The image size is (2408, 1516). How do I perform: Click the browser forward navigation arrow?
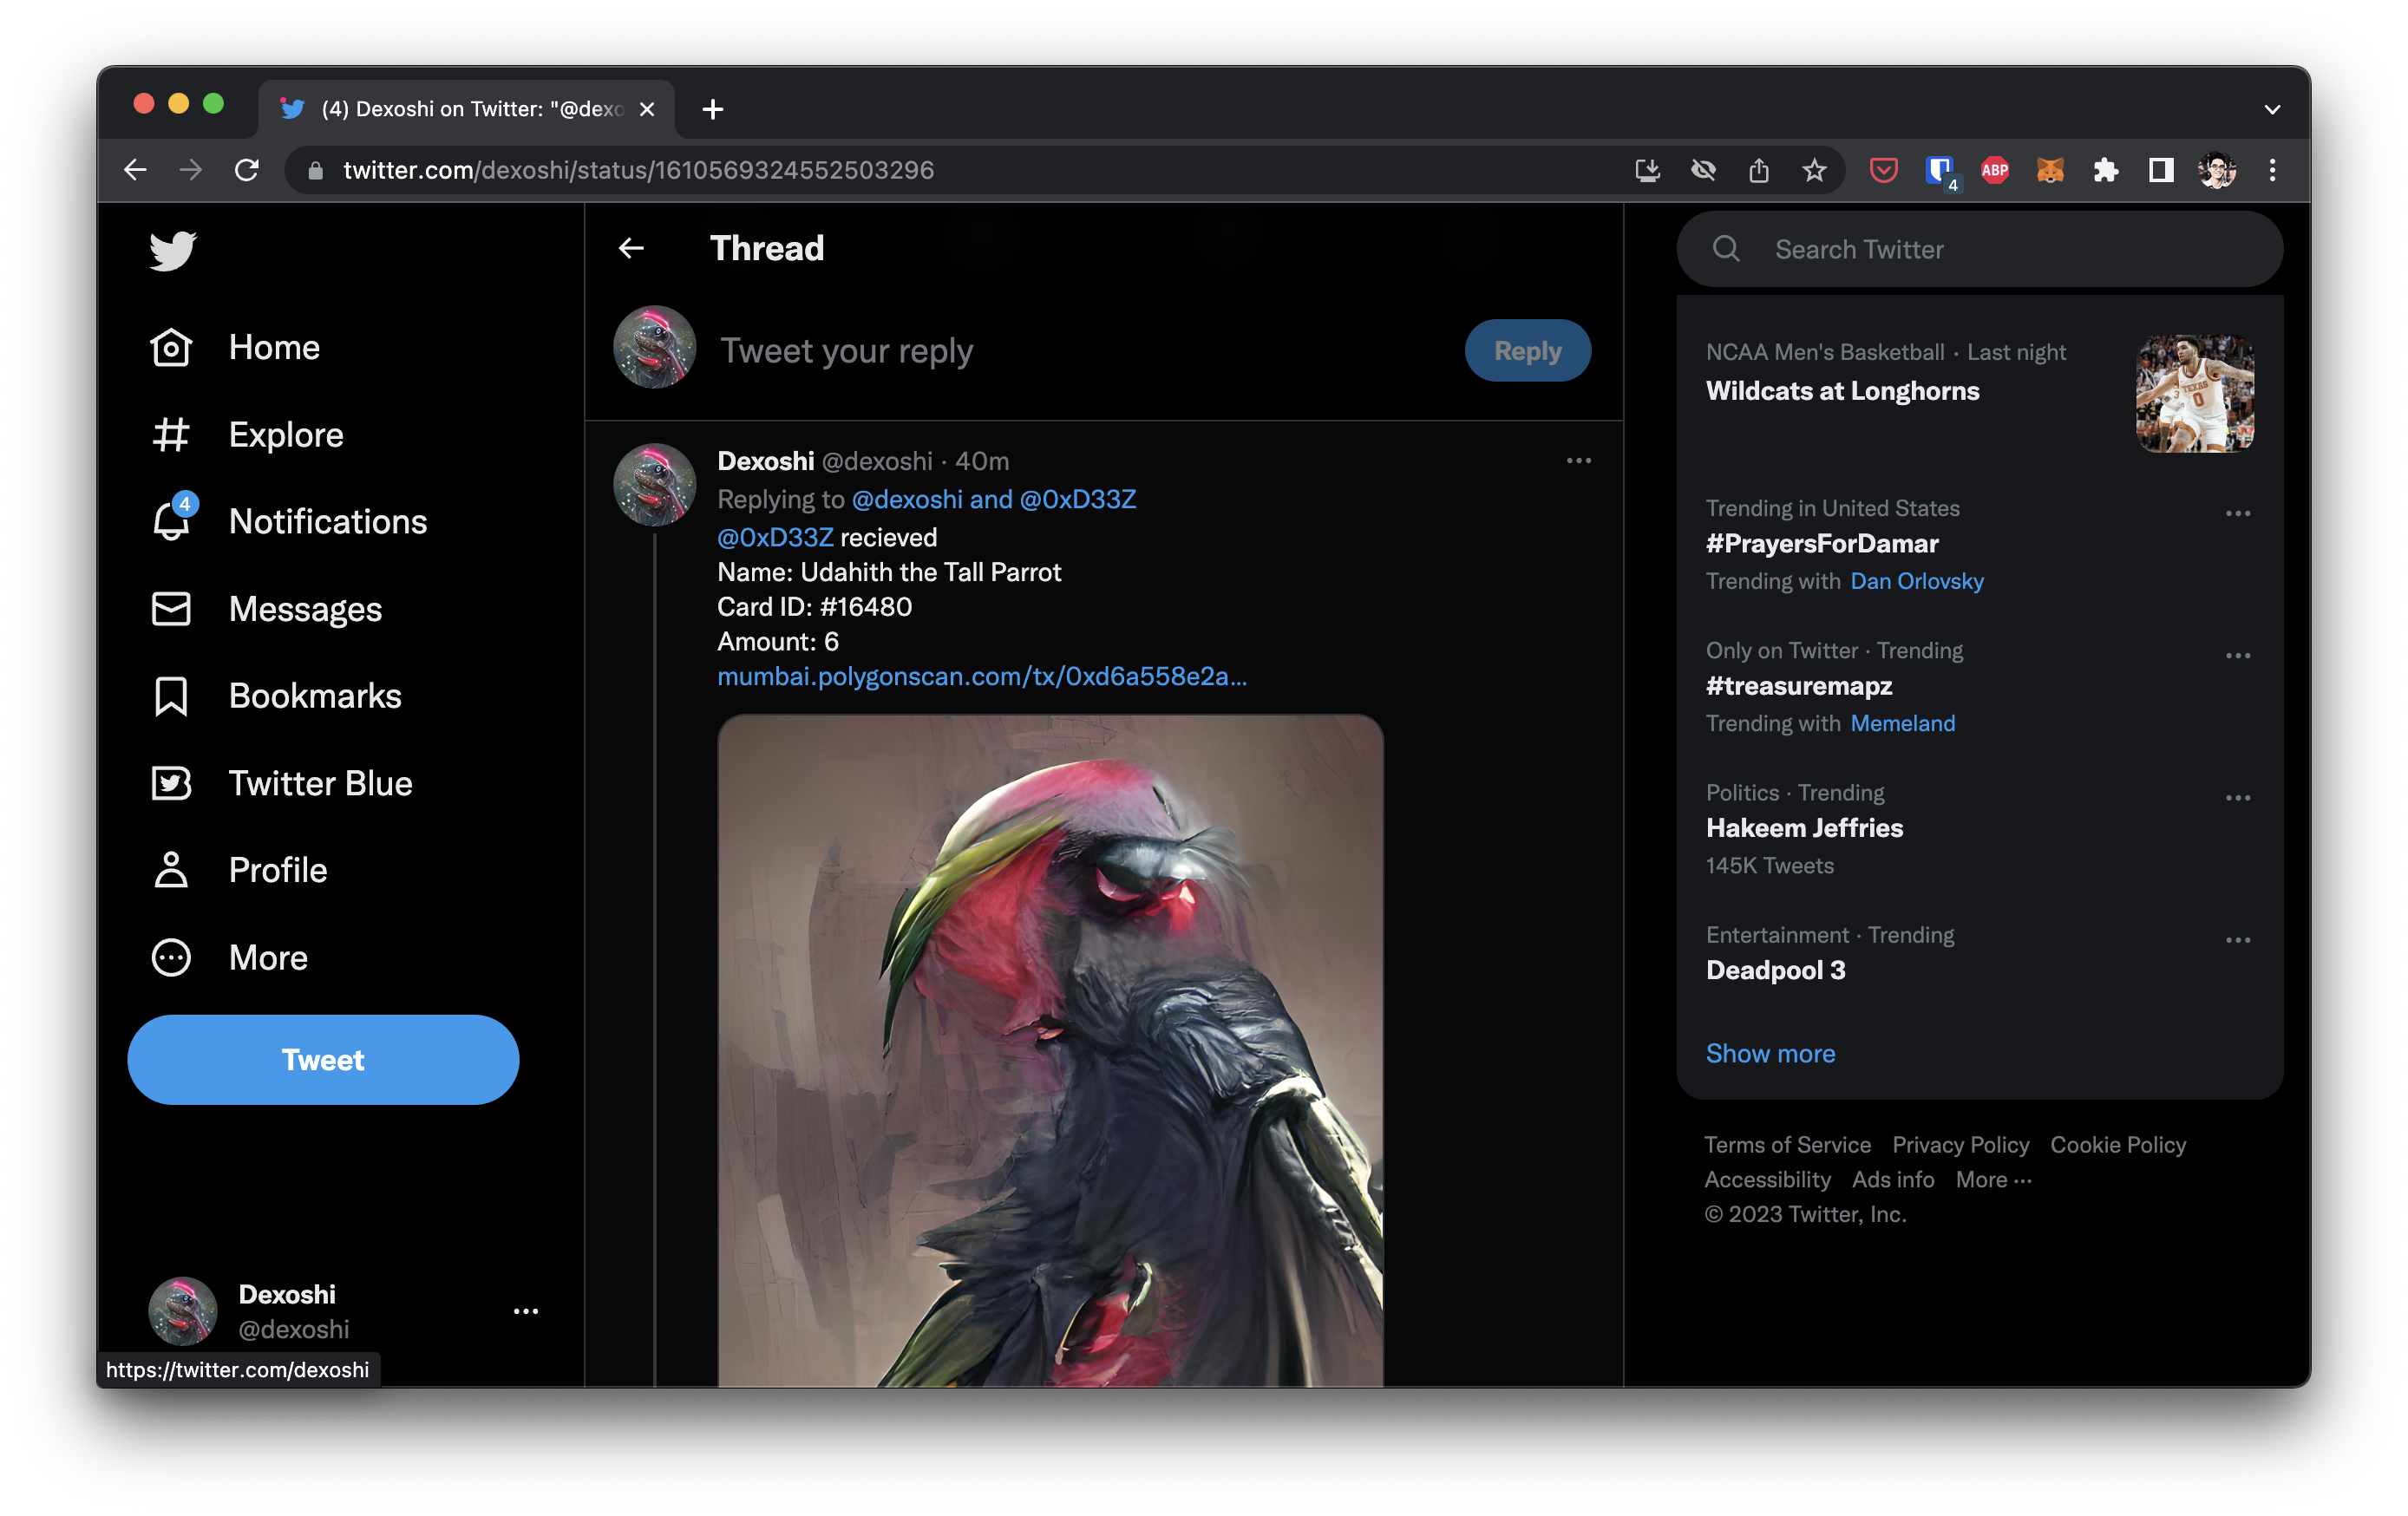pyautogui.click(x=191, y=170)
